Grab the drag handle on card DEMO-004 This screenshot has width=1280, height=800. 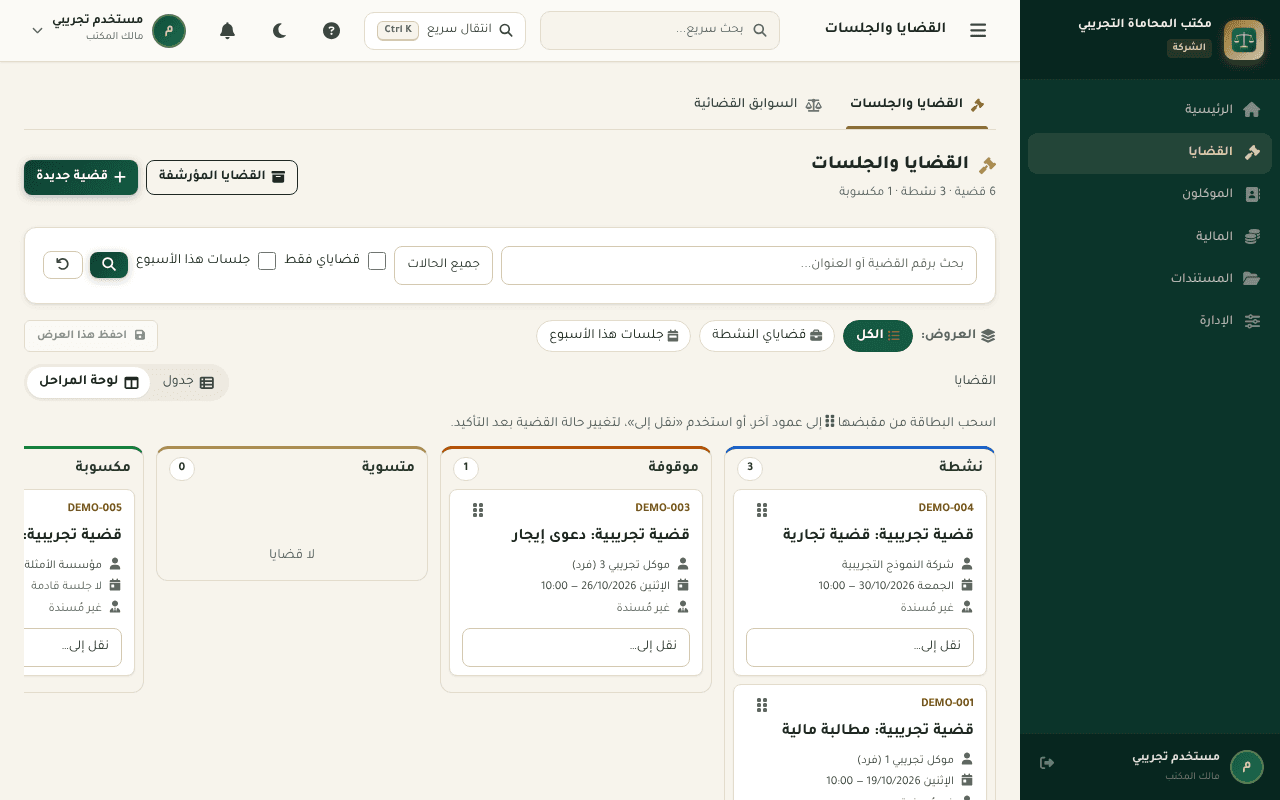[x=762, y=510]
